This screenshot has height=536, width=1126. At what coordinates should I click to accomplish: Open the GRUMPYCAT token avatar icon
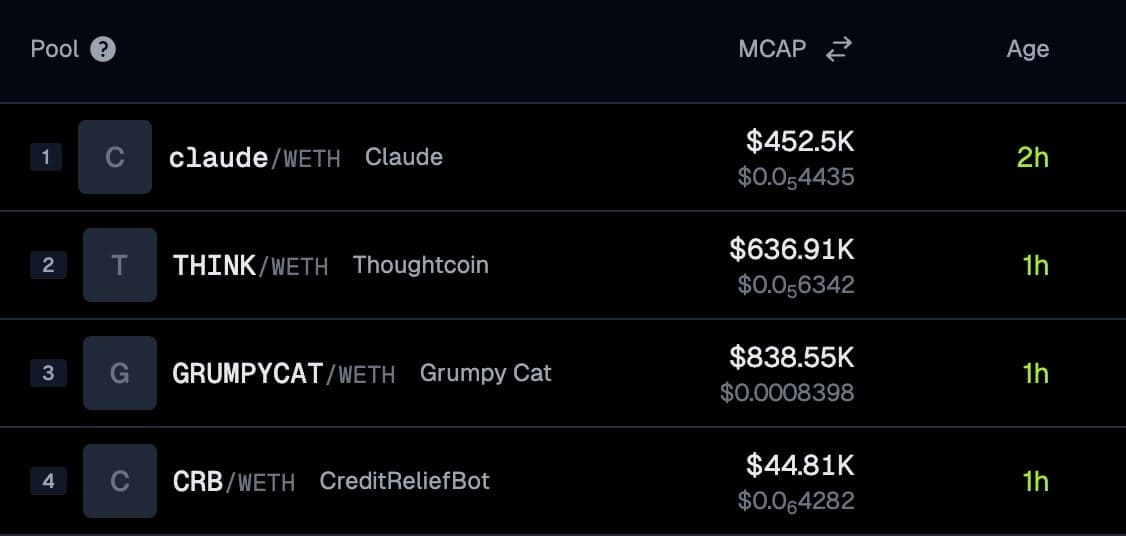click(x=120, y=373)
